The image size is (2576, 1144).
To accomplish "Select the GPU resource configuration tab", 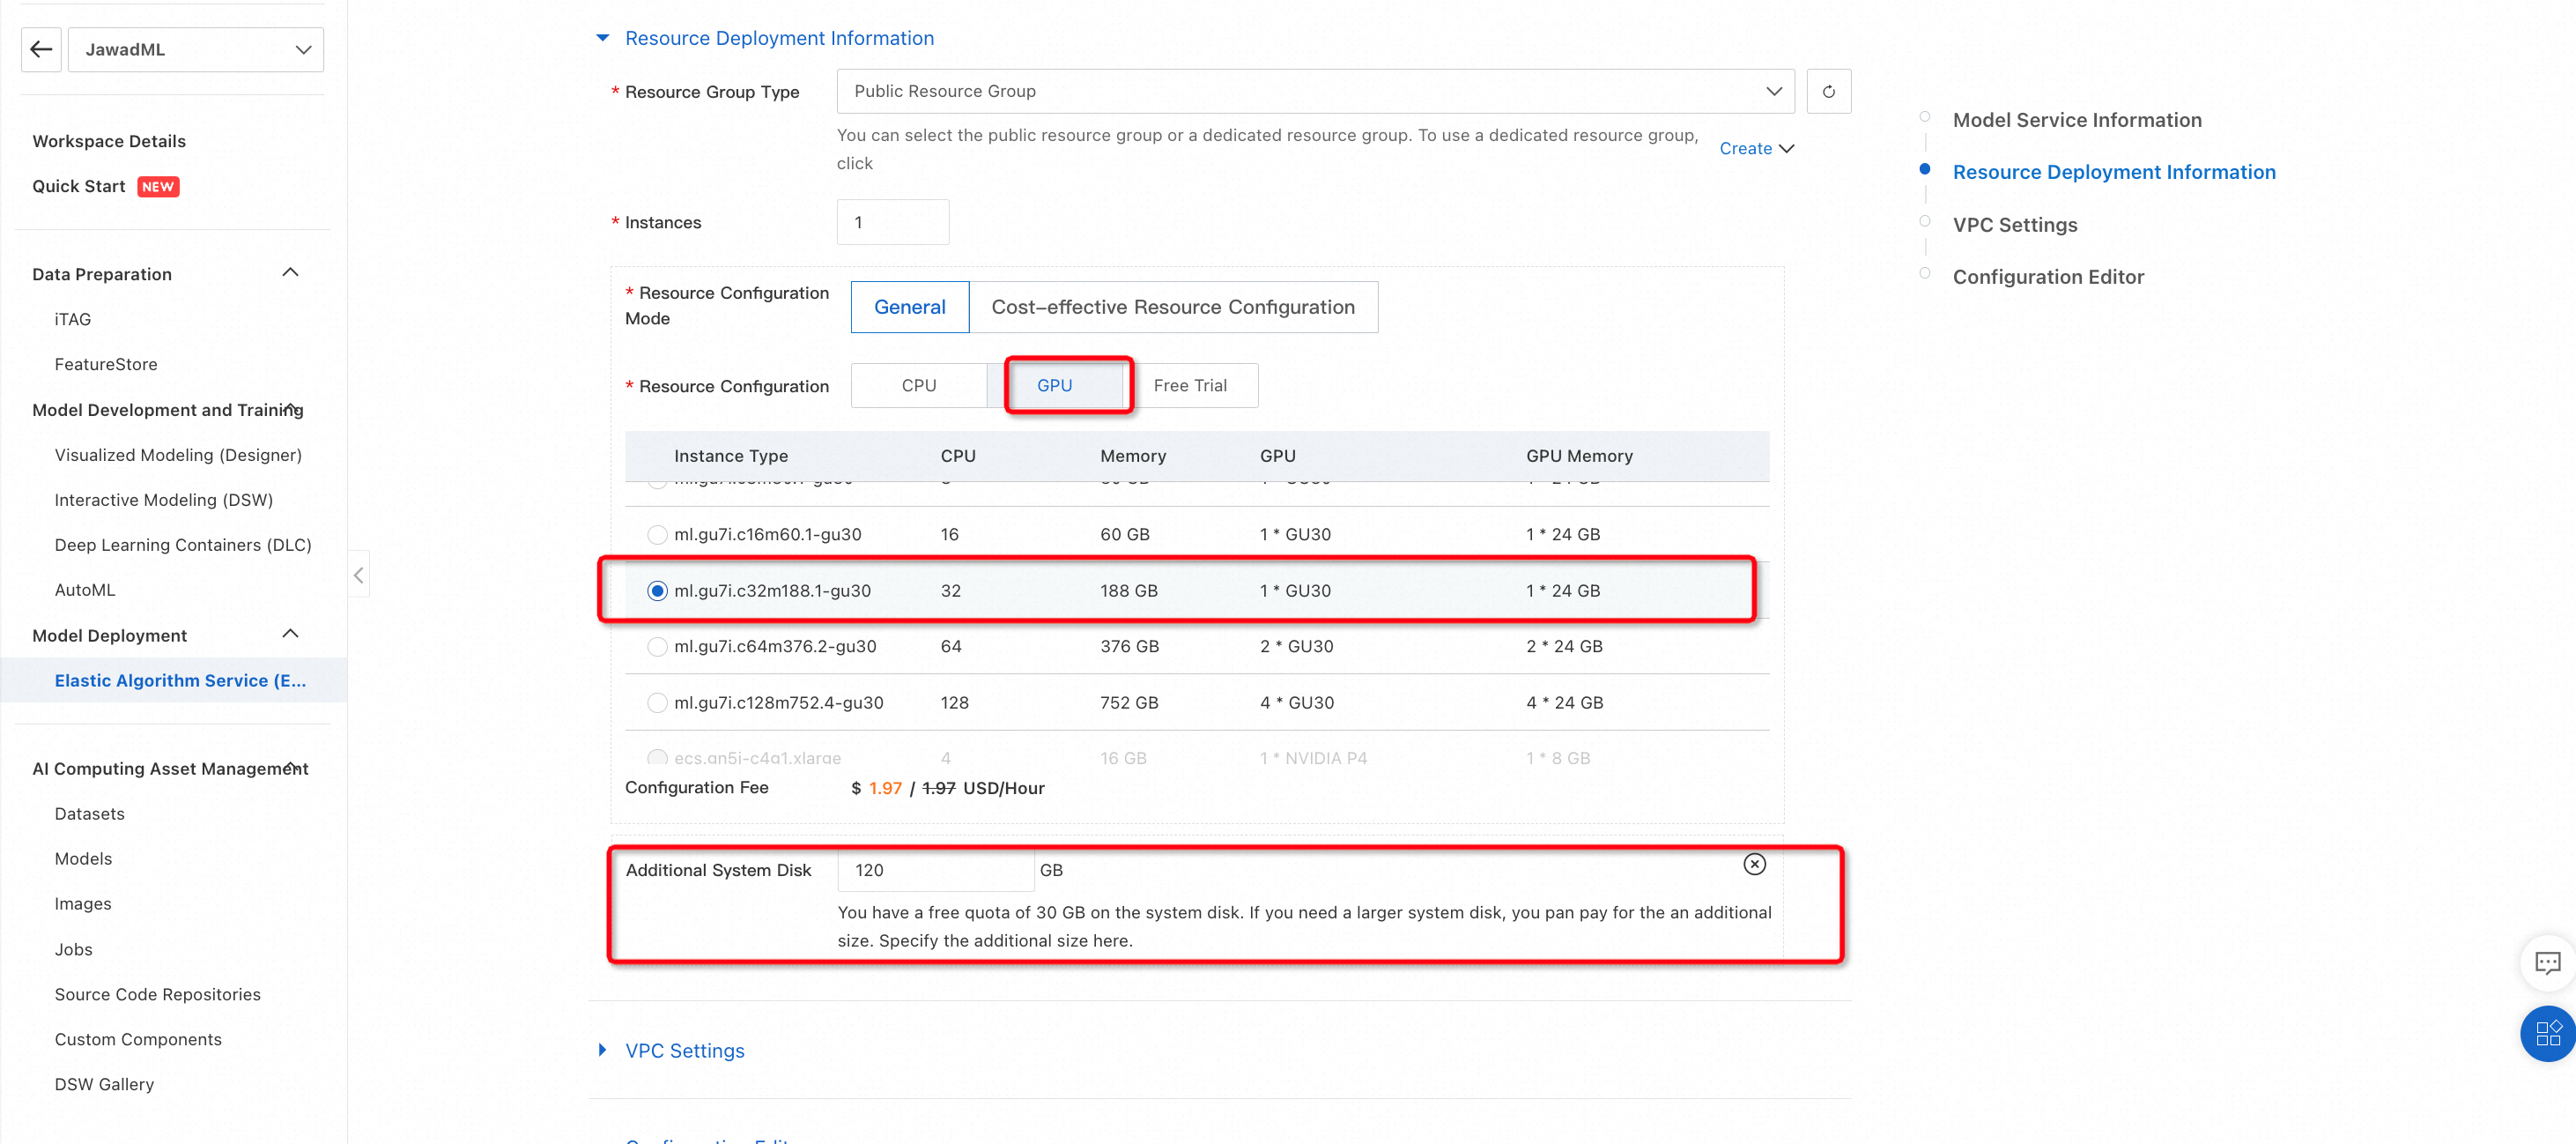I will click(x=1054, y=385).
